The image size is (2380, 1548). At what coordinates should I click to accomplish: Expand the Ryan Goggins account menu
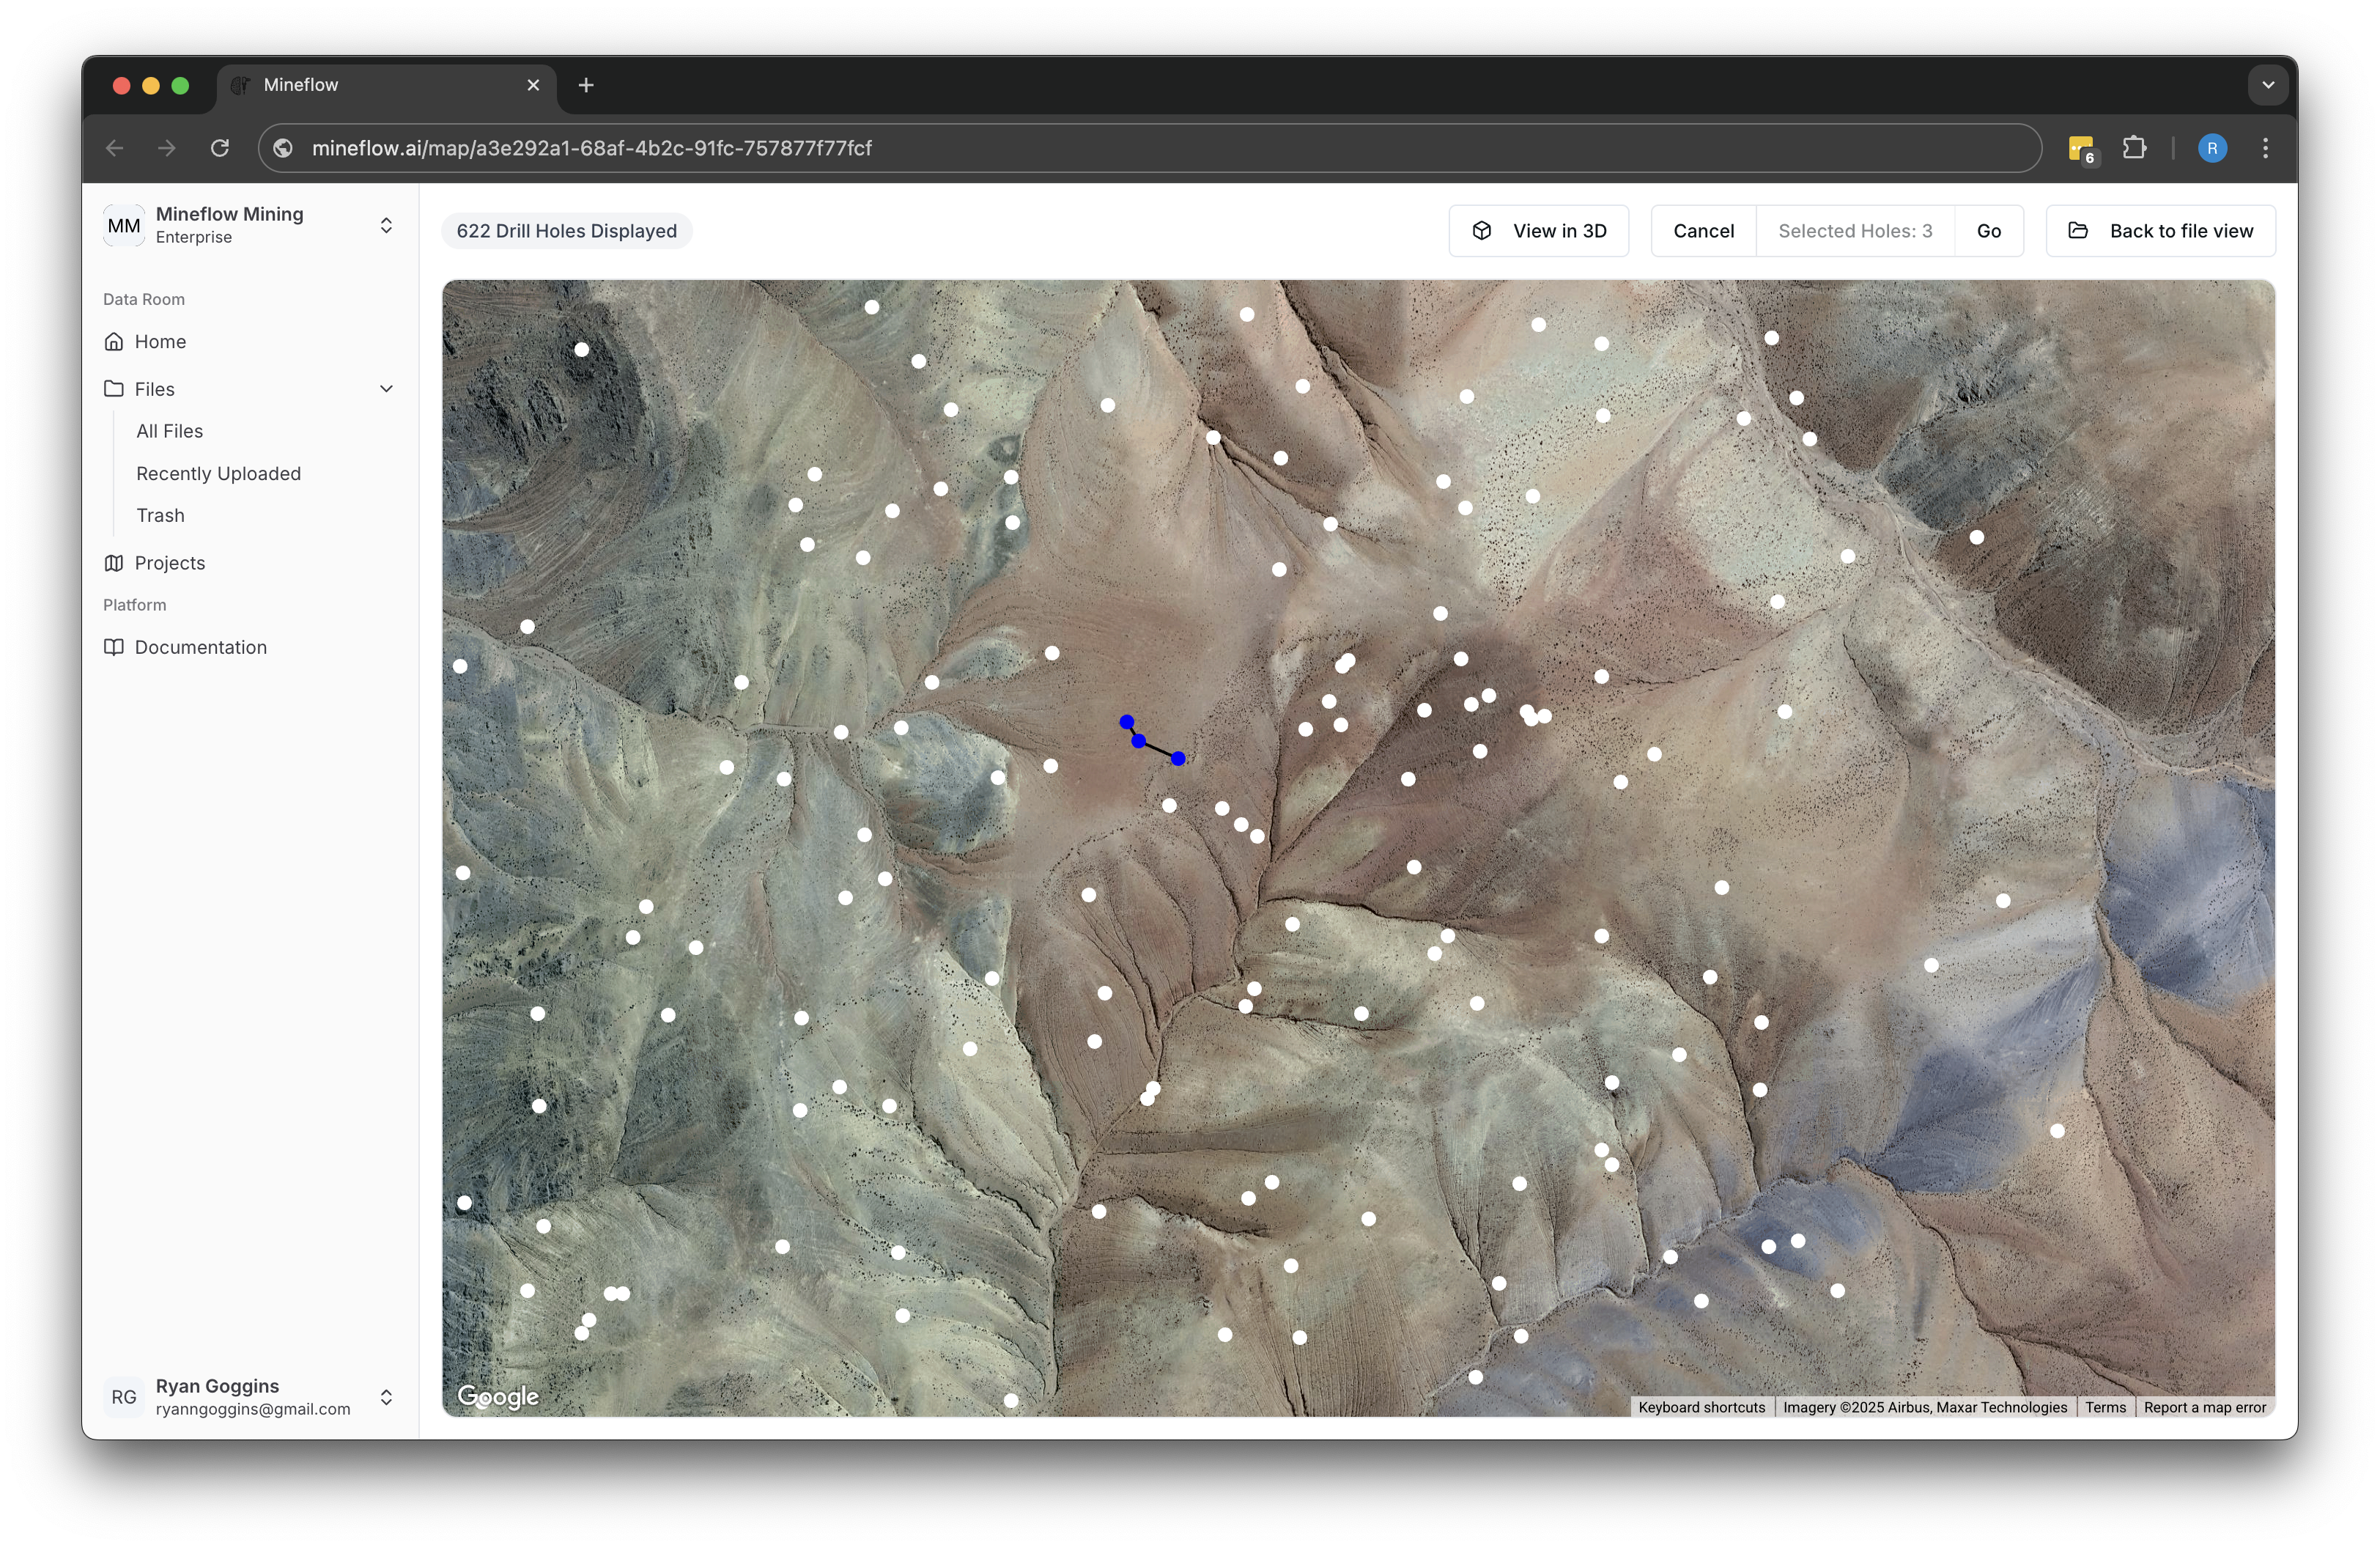(386, 1397)
